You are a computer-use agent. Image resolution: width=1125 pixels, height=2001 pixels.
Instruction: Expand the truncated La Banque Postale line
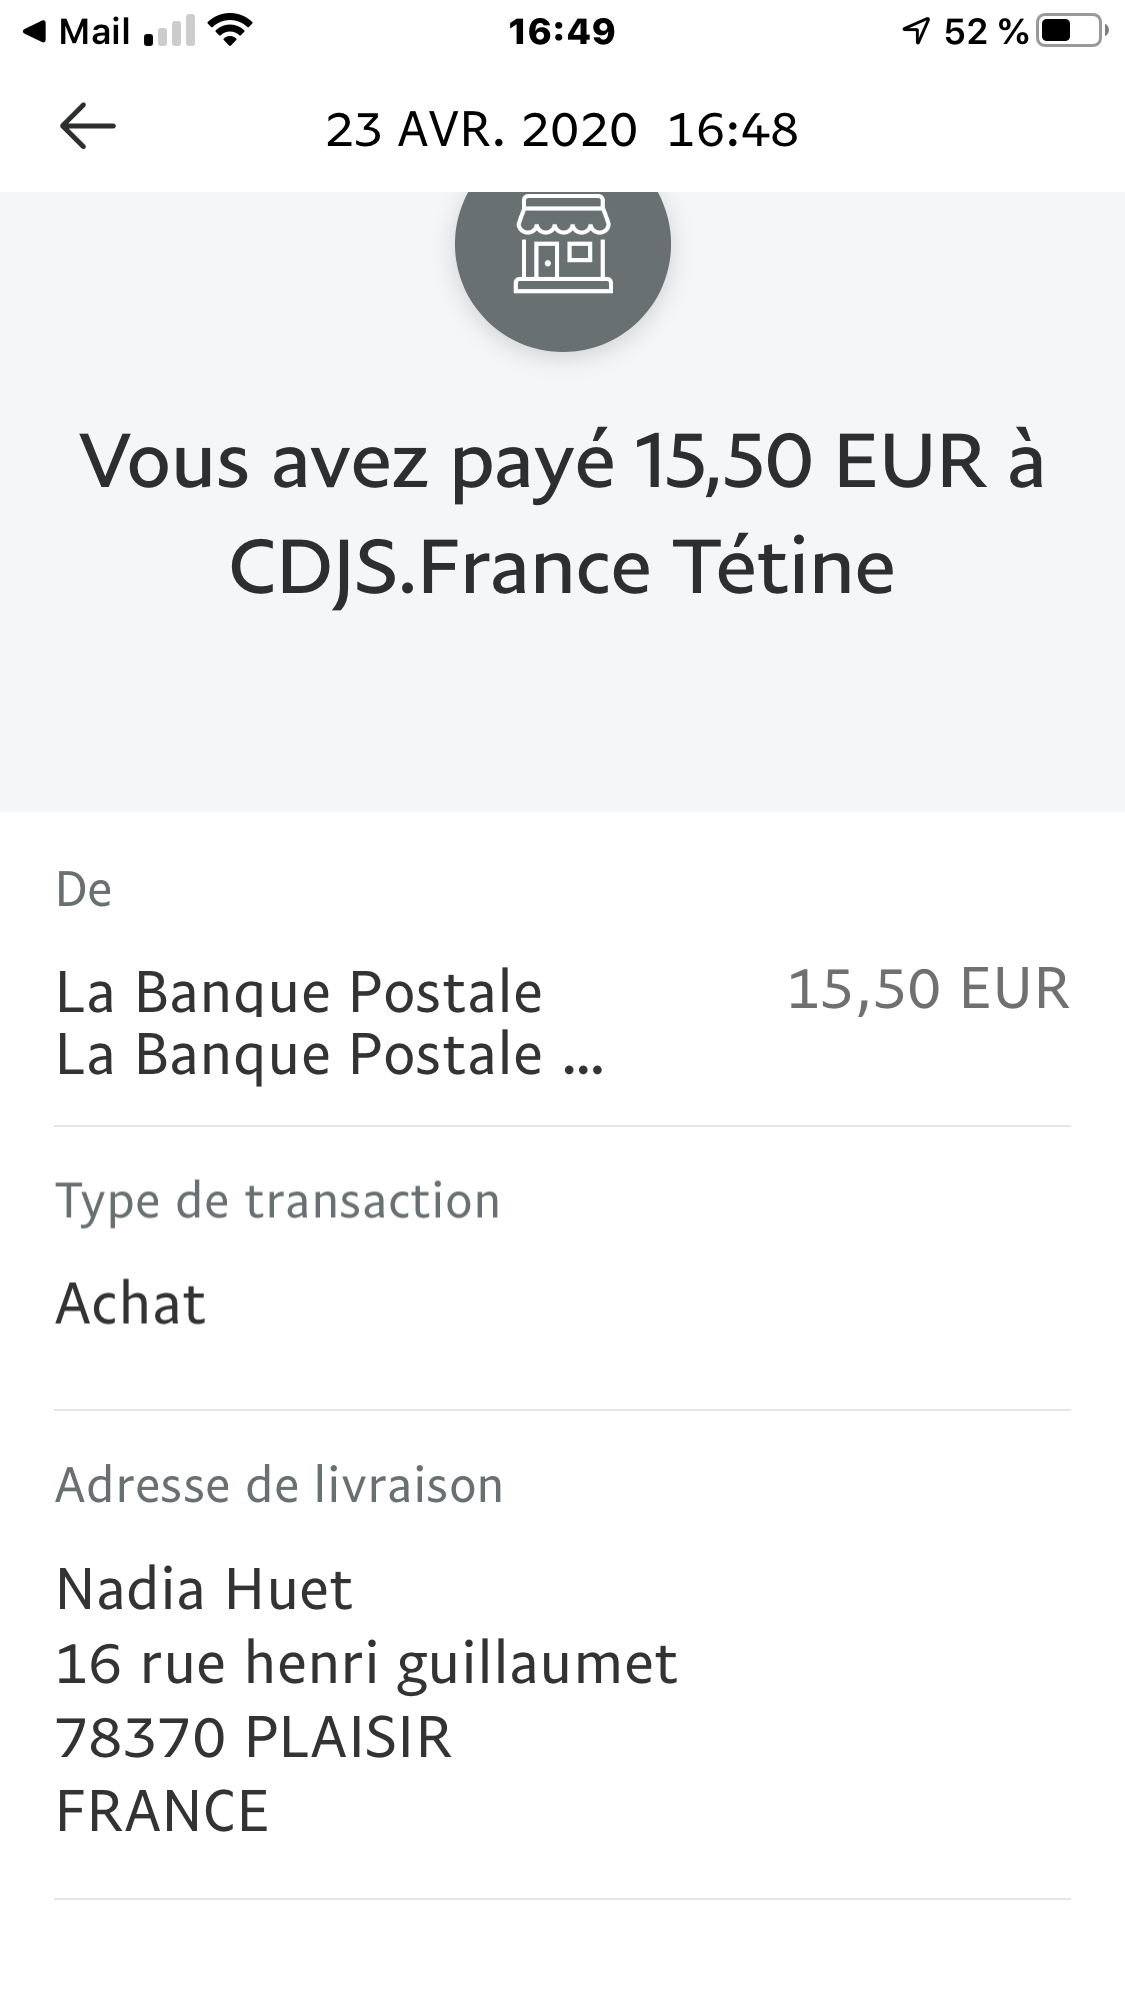pos(330,1055)
